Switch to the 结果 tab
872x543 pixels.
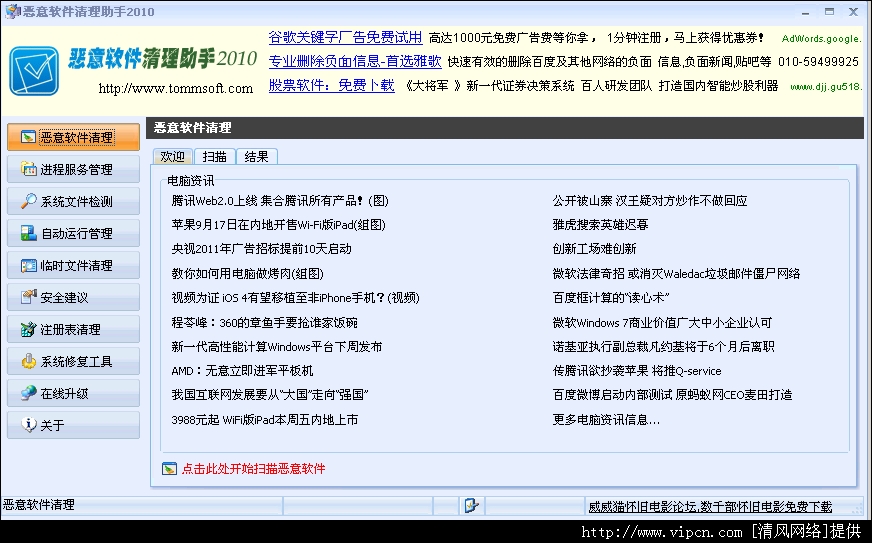[256, 157]
